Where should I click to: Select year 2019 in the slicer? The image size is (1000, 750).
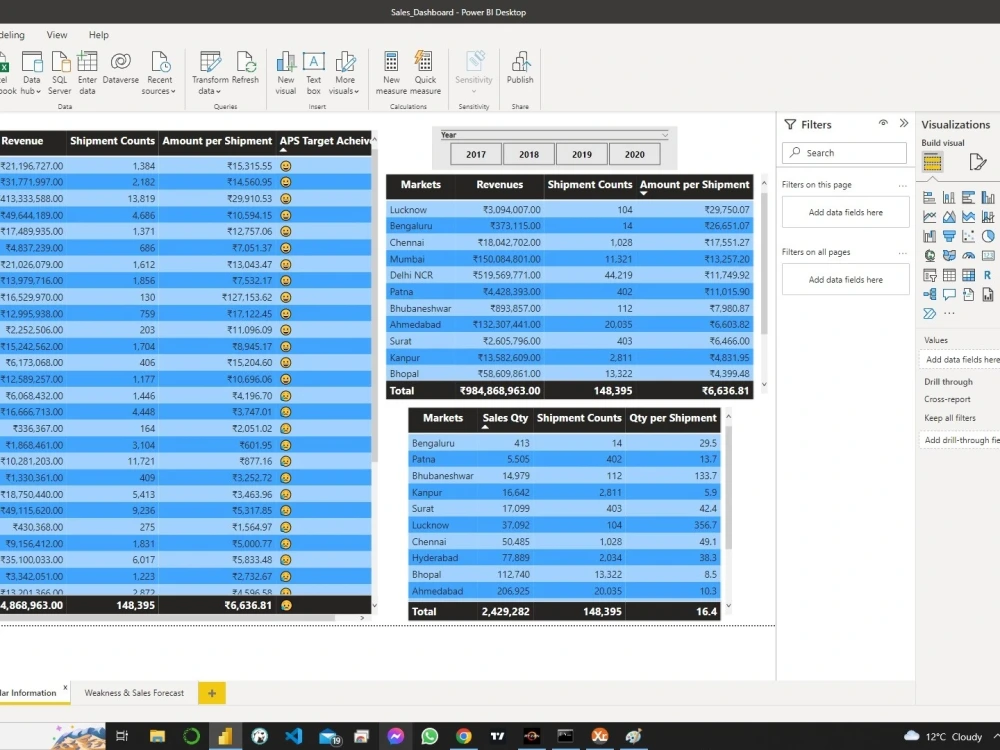coord(581,154)
